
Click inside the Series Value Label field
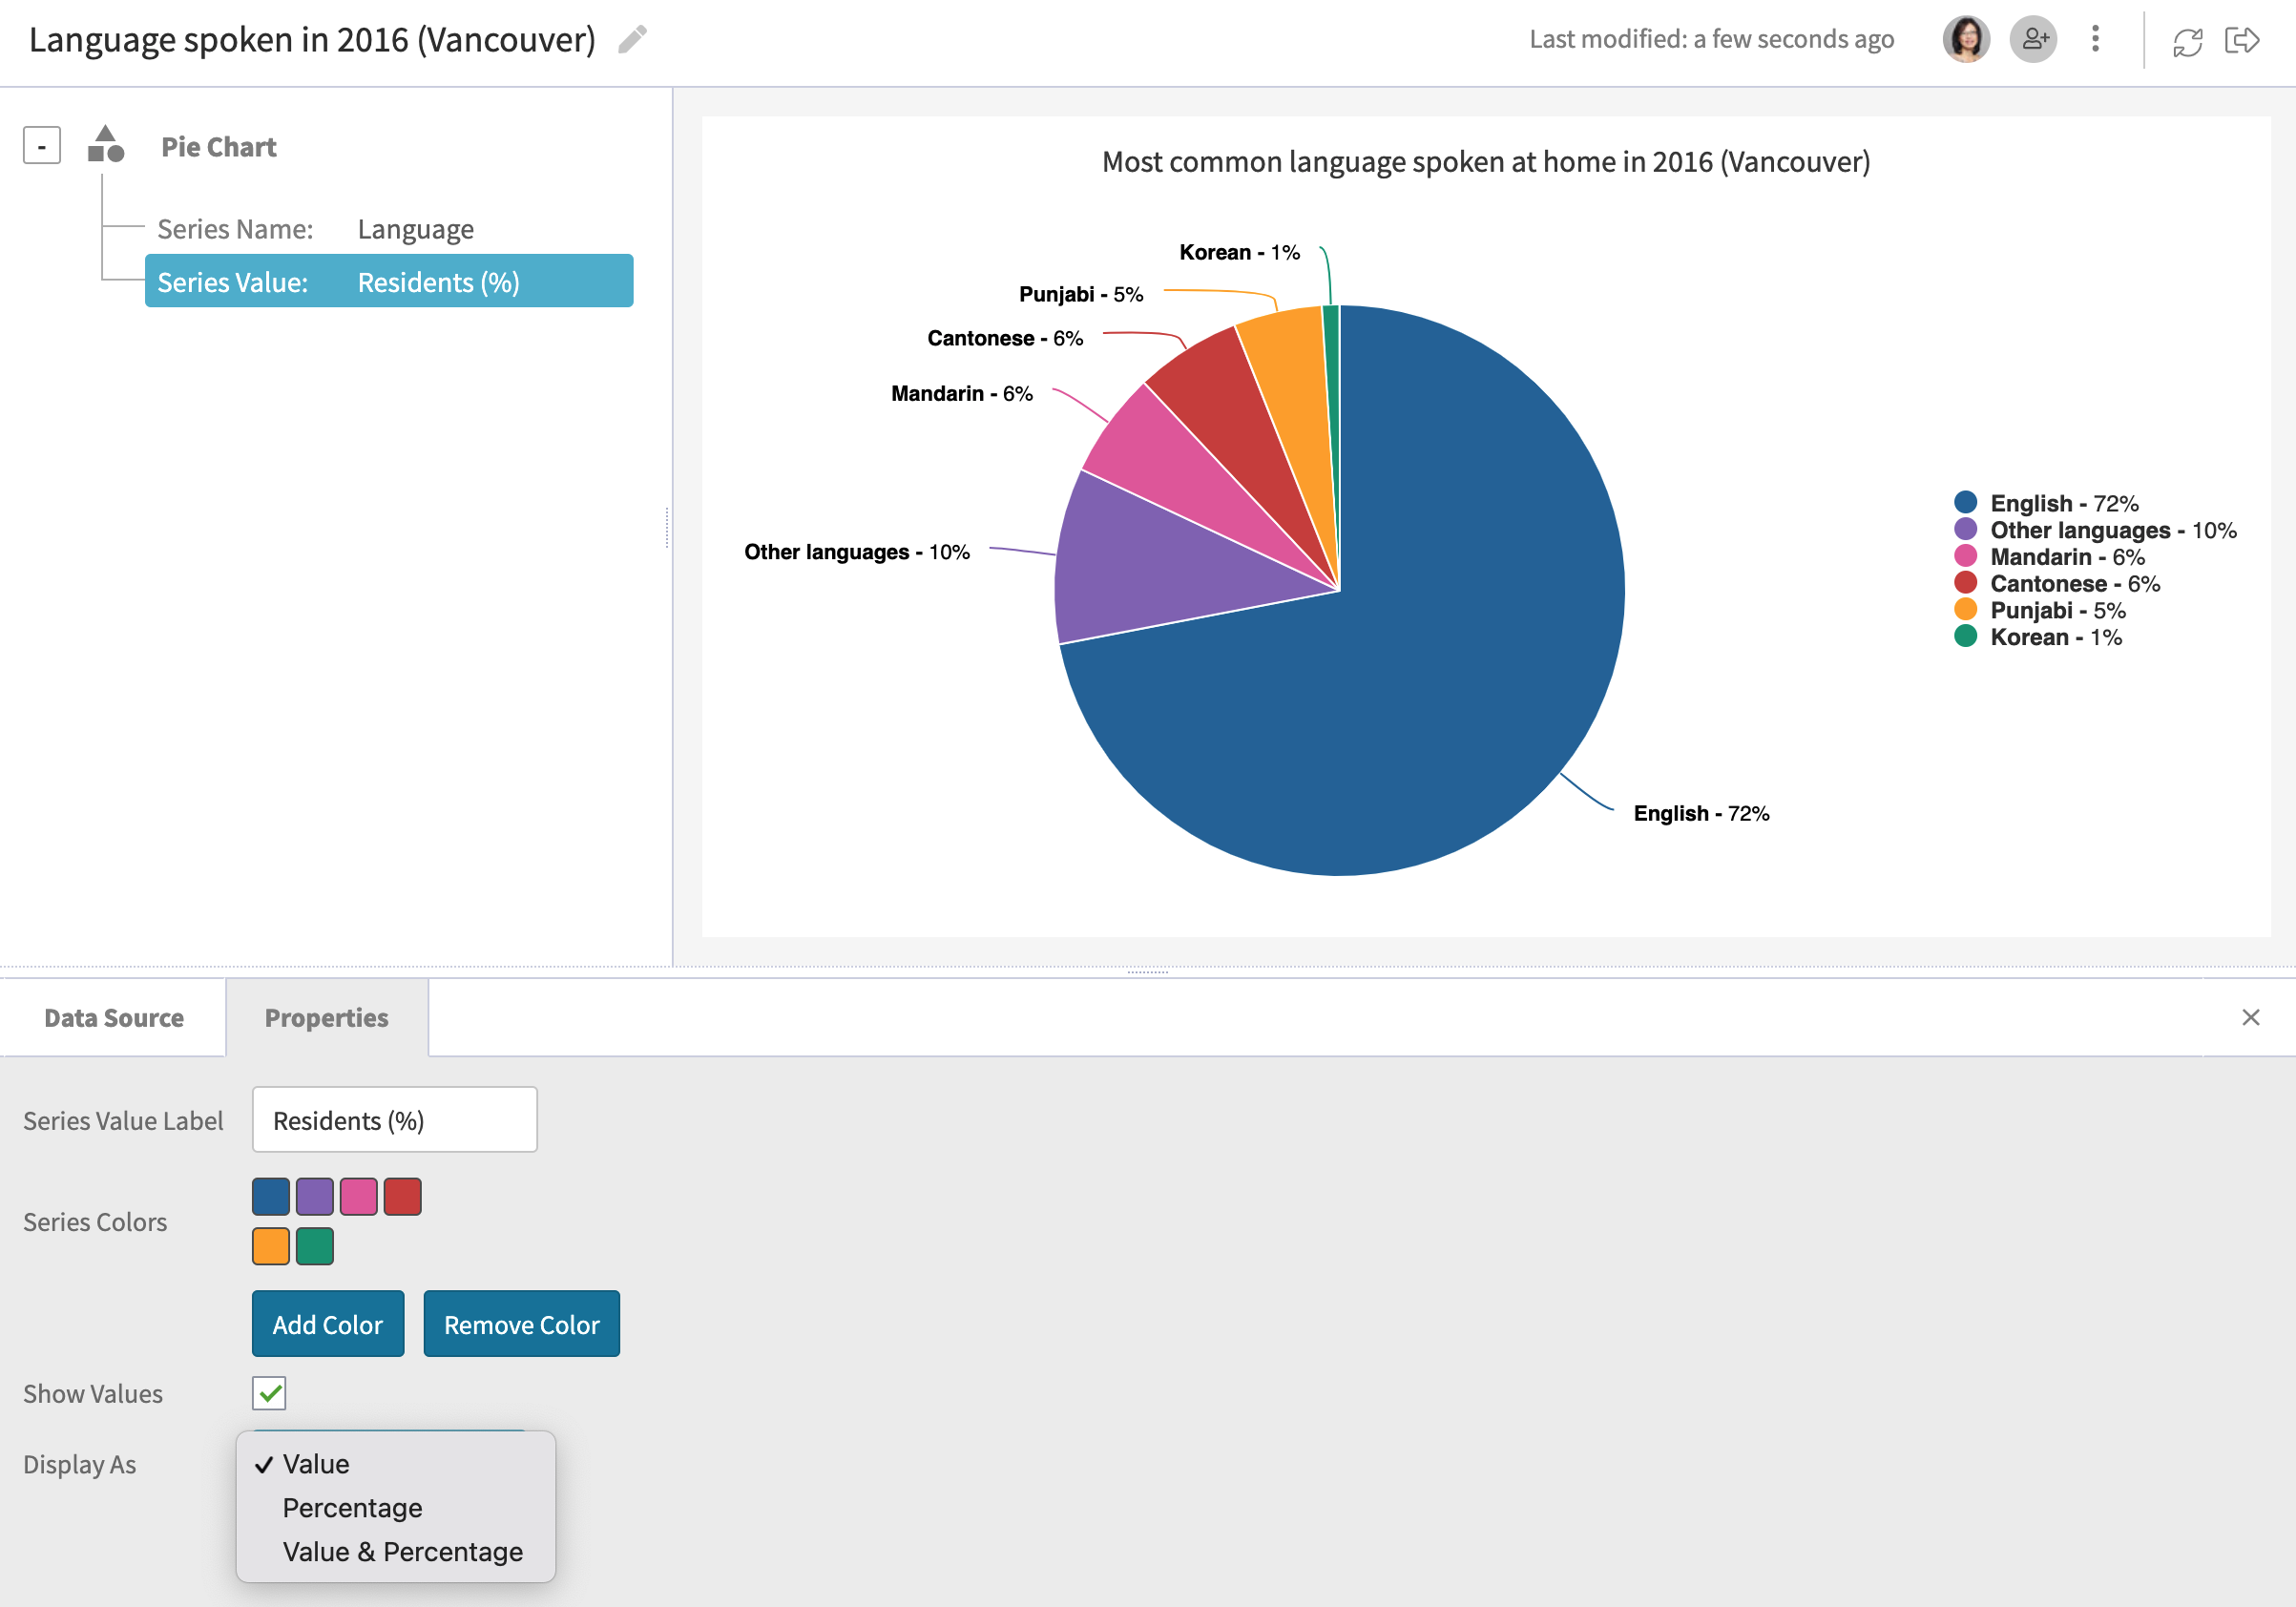[x=394, y=1119]
